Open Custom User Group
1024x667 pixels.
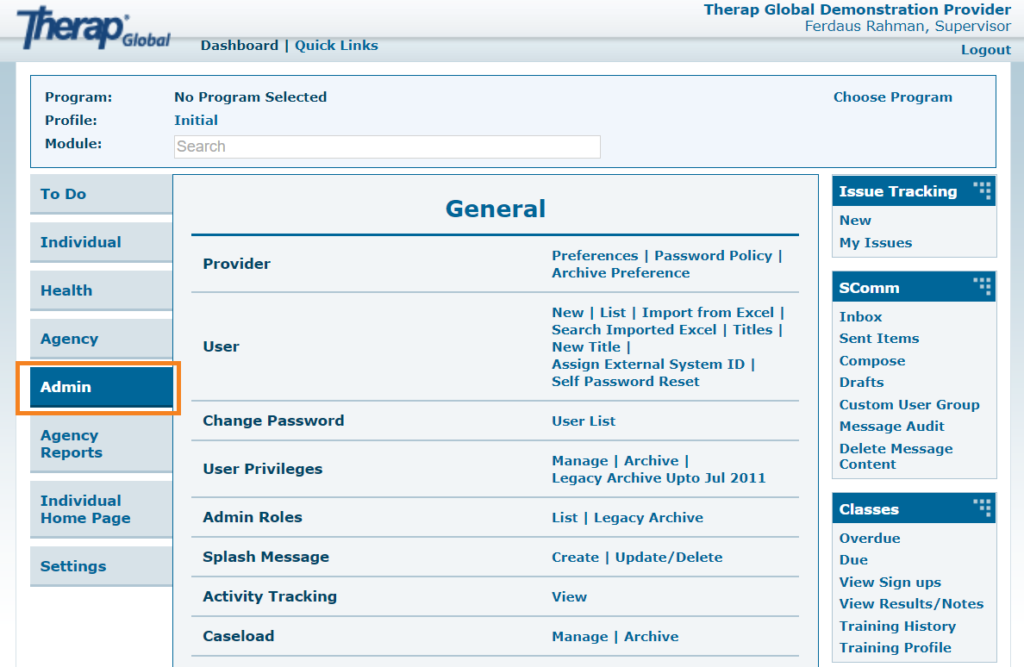tap(909, 405)
